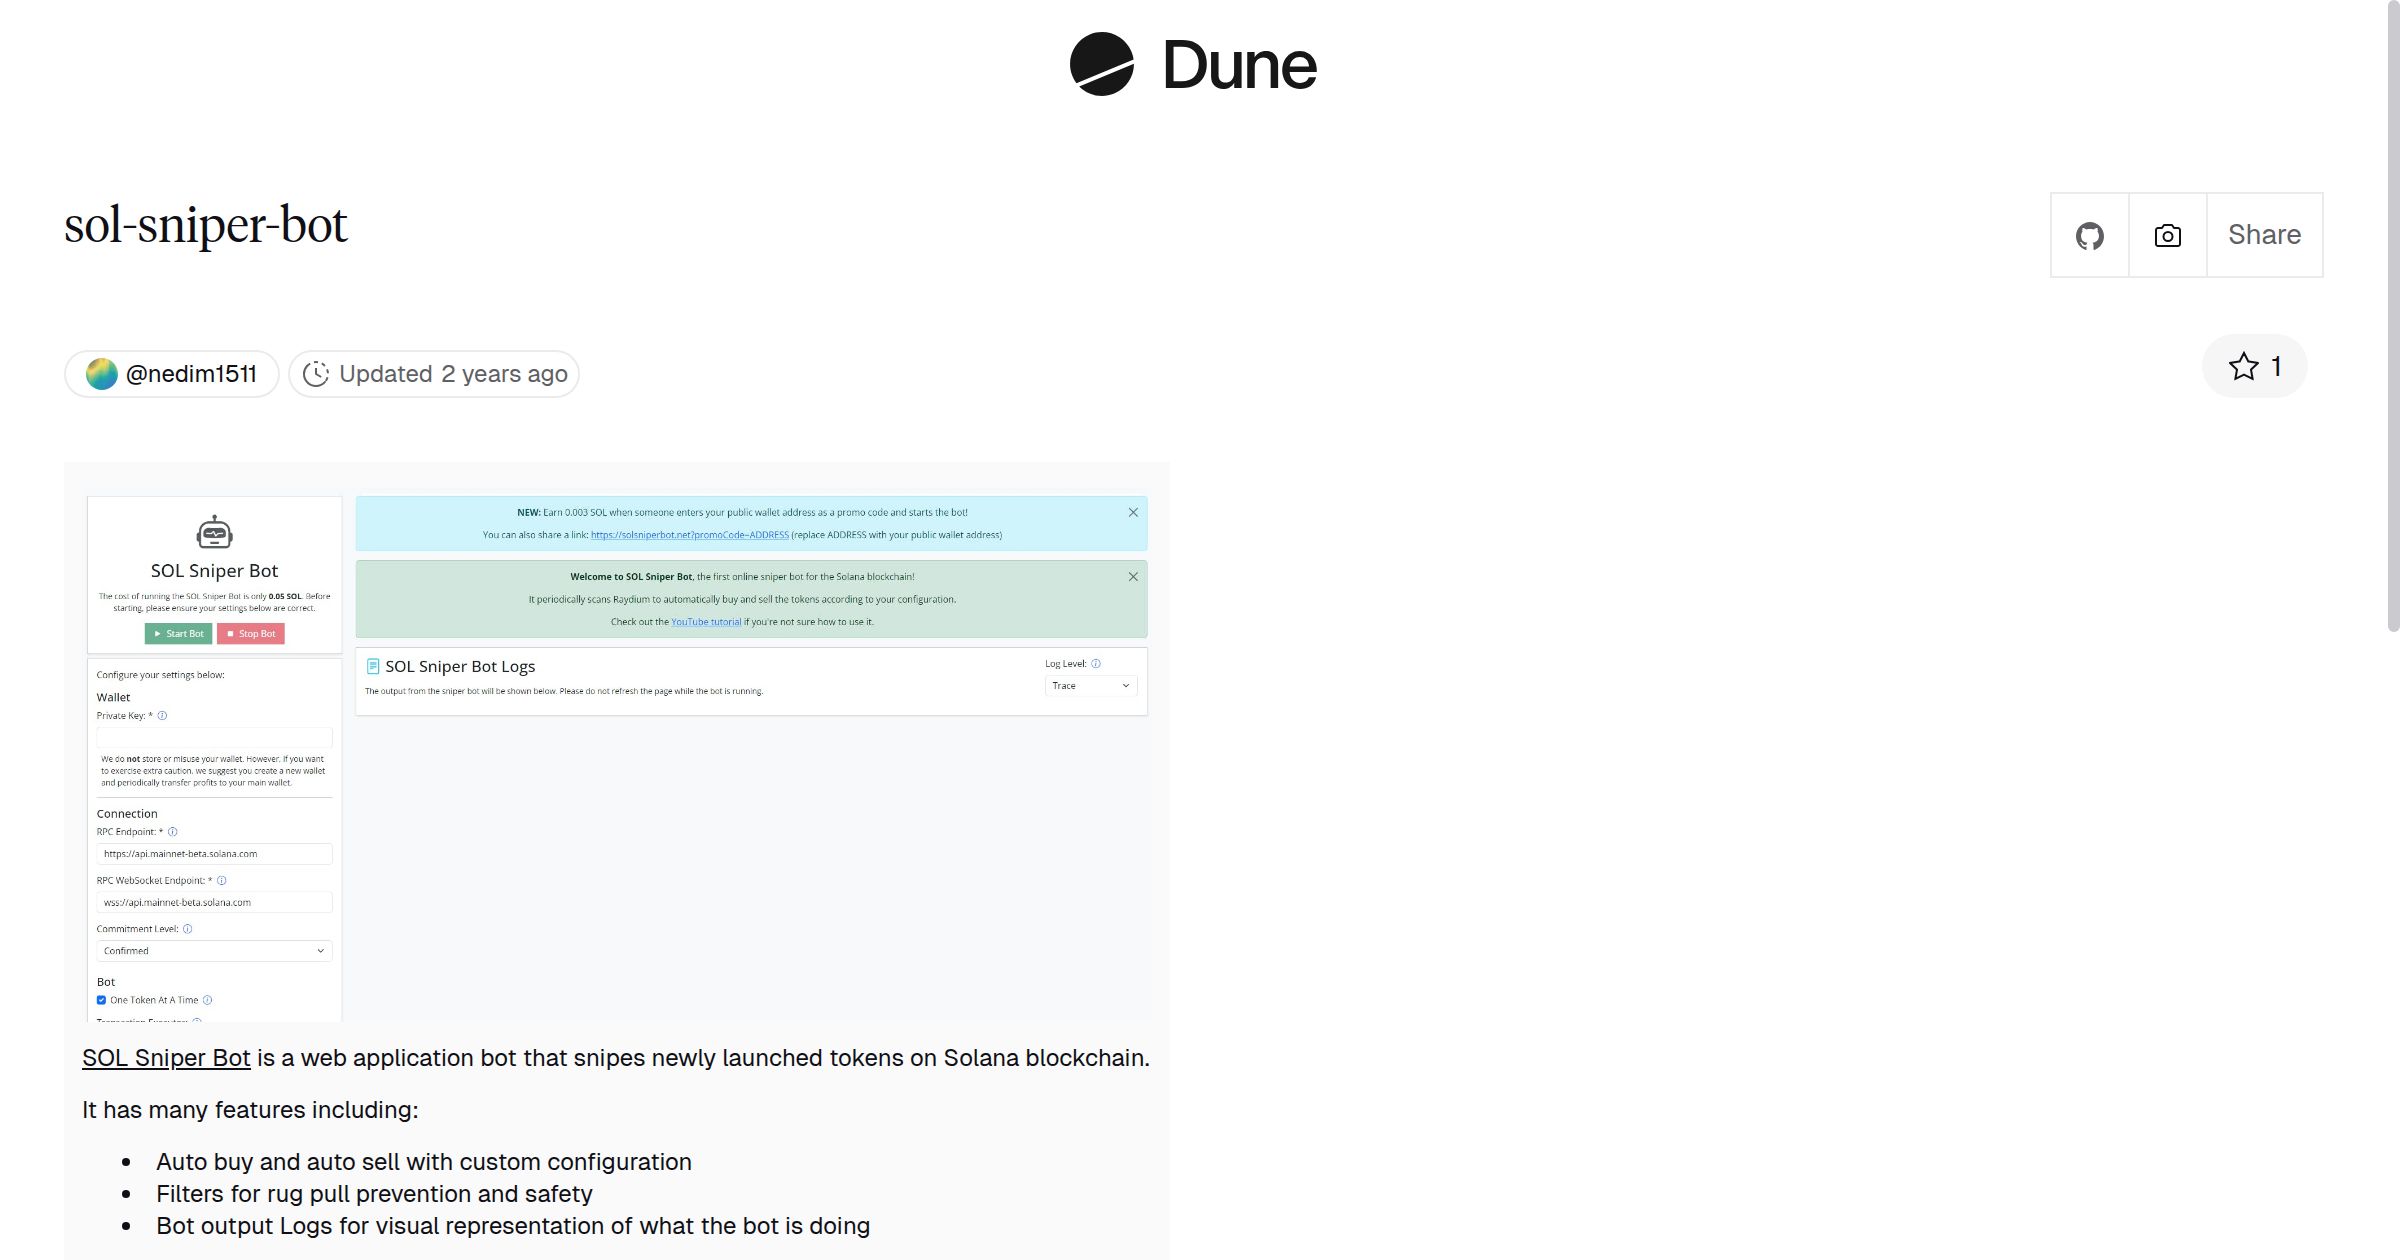Close the blue promo code banner
Viewport: 2400px width, 1260px height.
coord(1133,513)
